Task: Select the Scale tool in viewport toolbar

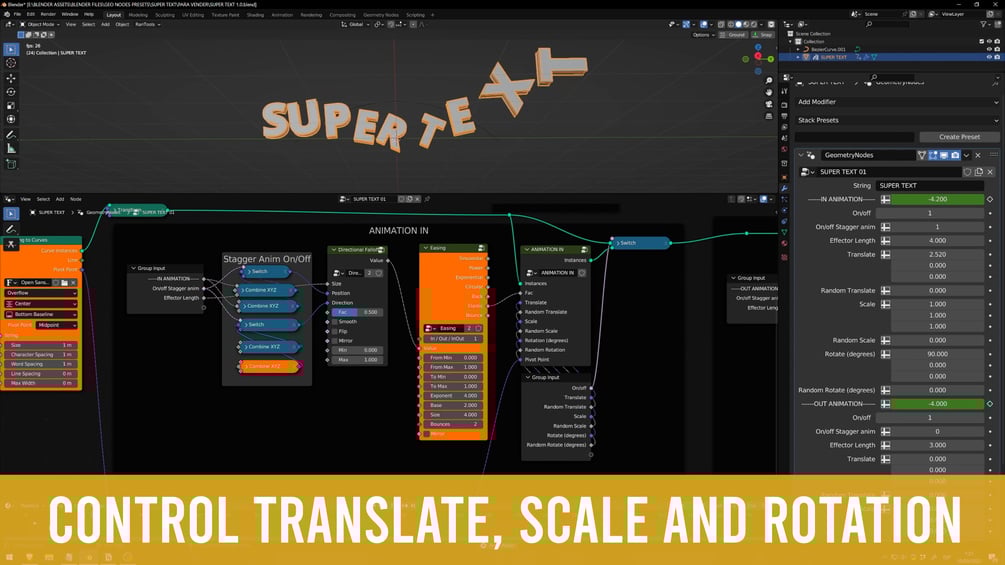Action: point(11,106)
